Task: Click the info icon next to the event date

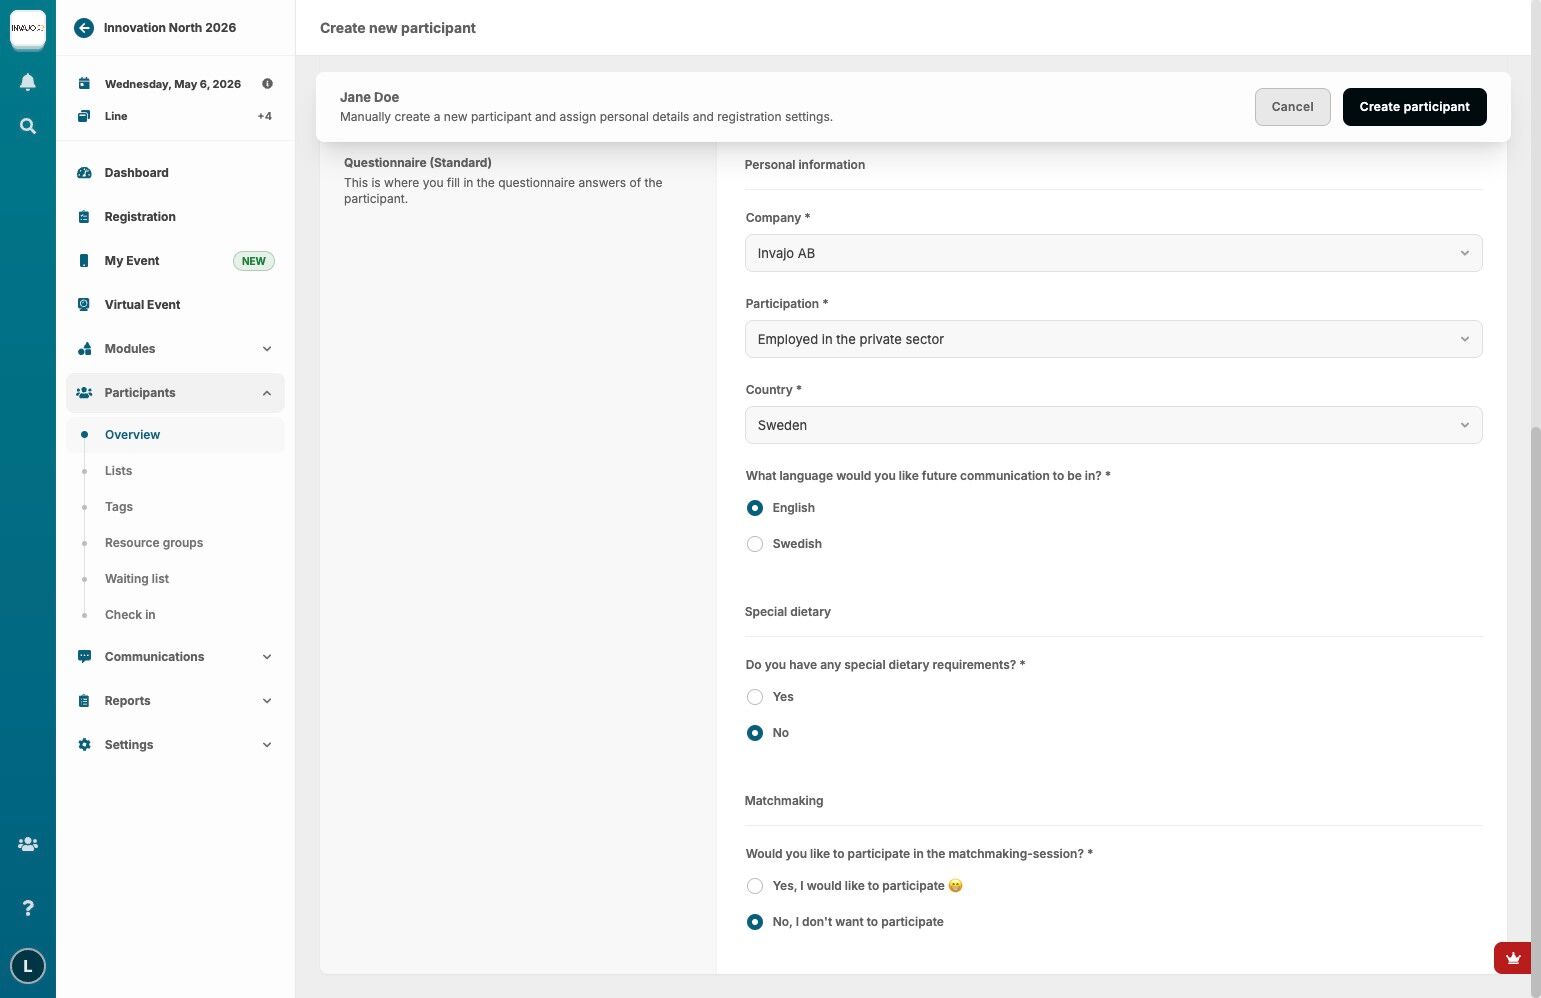Action: [x=267, y=84]
